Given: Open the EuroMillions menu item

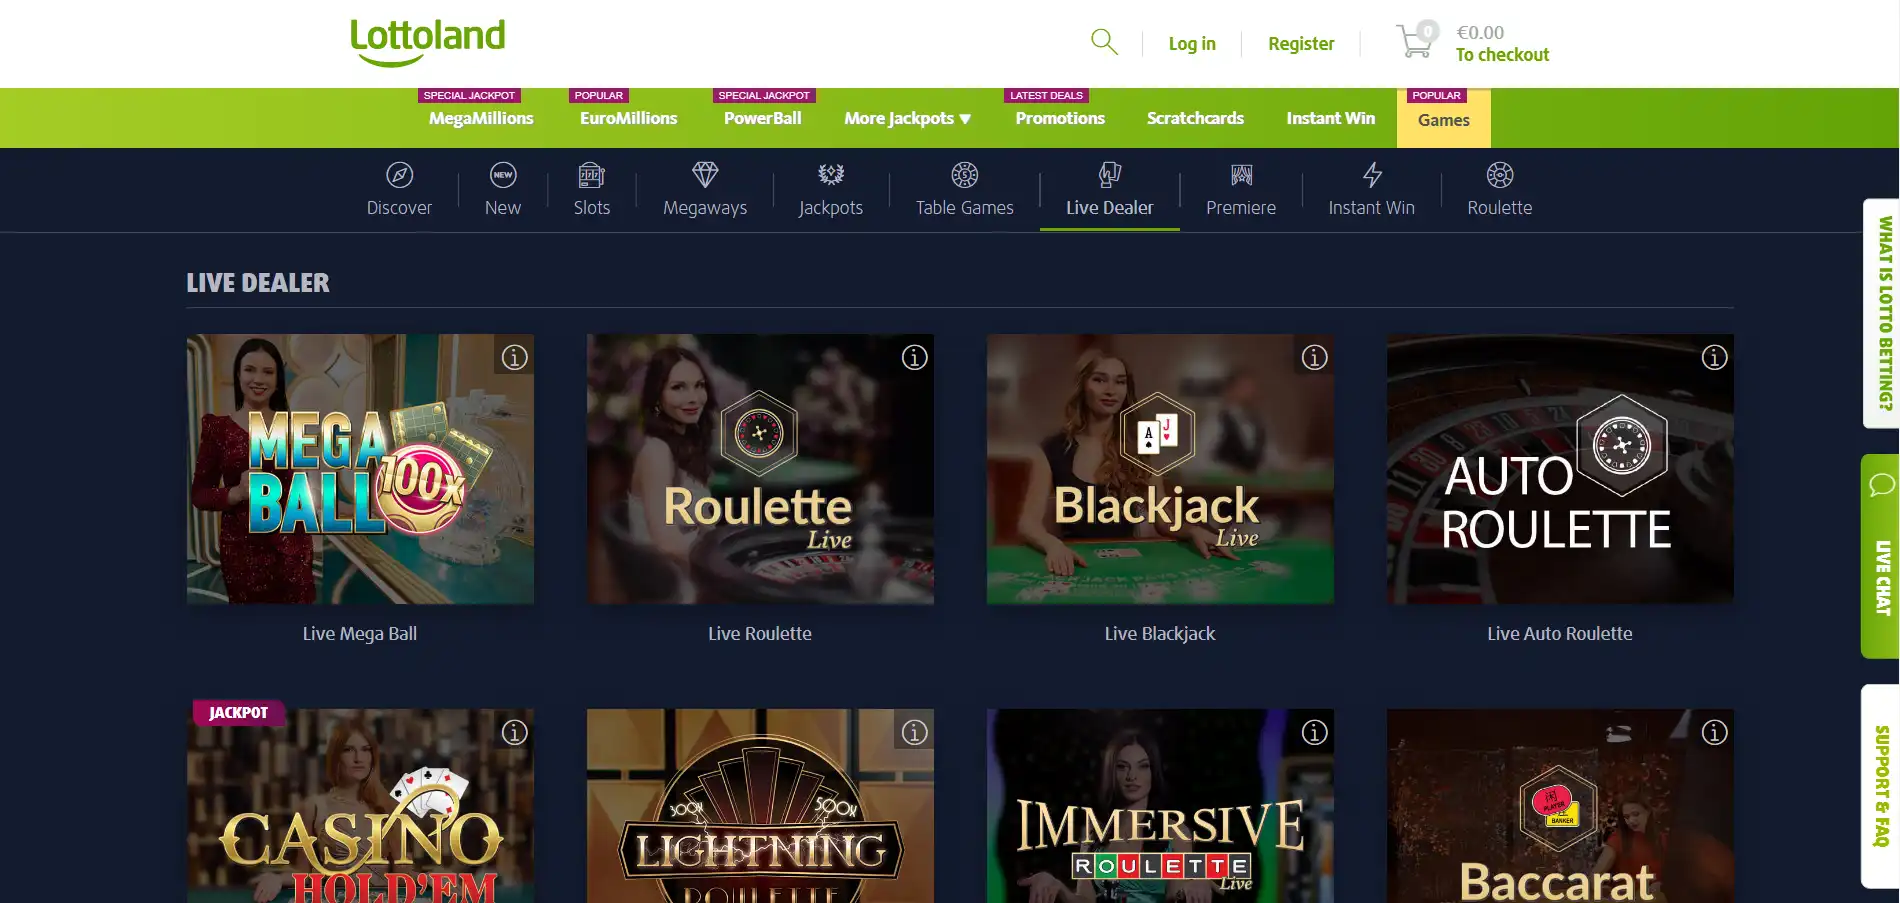Looking at the screenshot, I should point(628,118).
